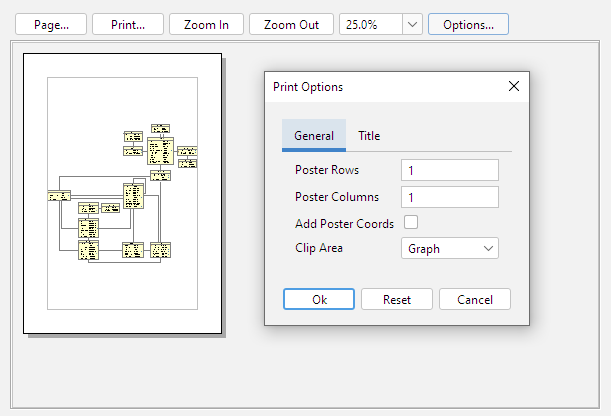The height and width of the screenshot is (416, 611).
Task: Zoom out of the print preview
Action: tap(291, 24)
